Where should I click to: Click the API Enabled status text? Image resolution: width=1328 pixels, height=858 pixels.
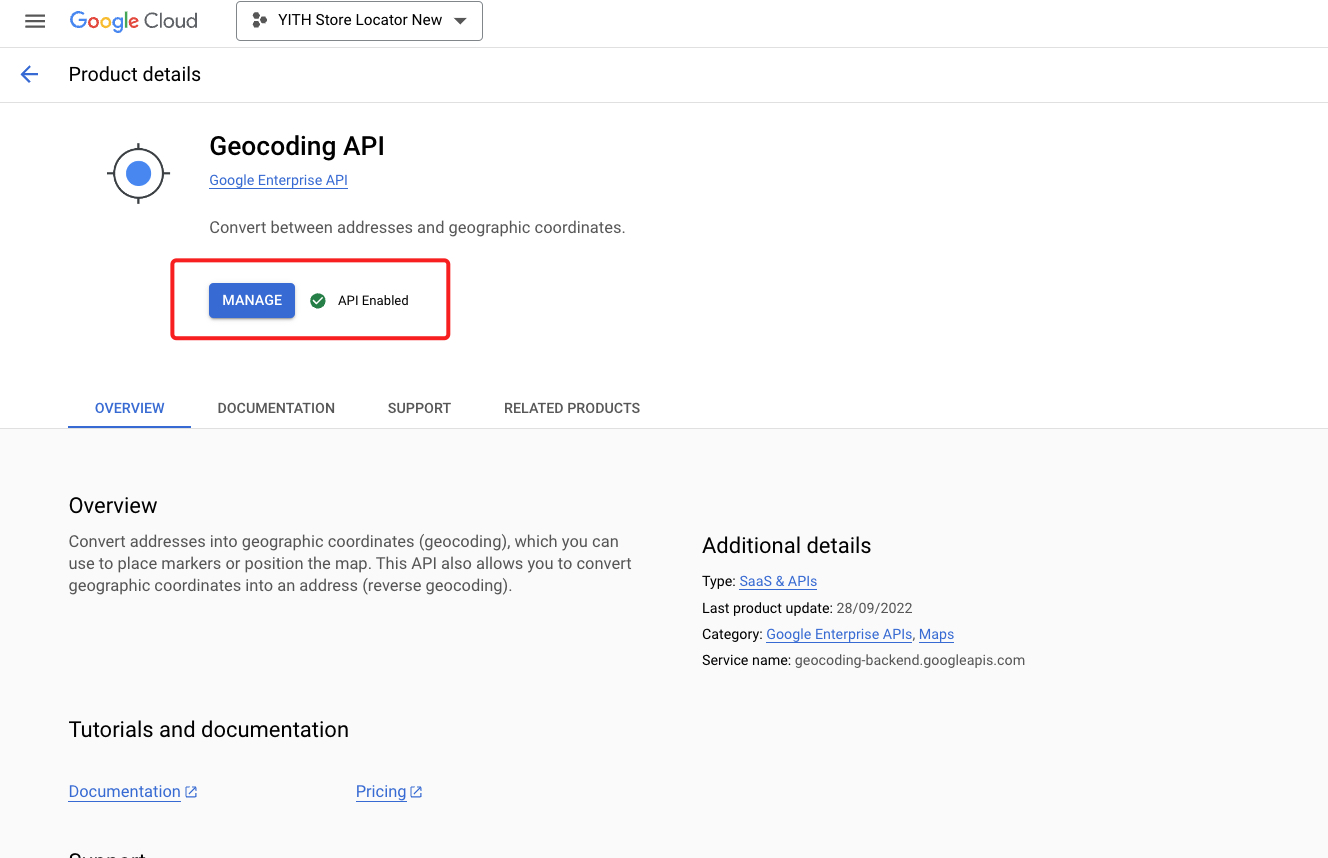373,300
